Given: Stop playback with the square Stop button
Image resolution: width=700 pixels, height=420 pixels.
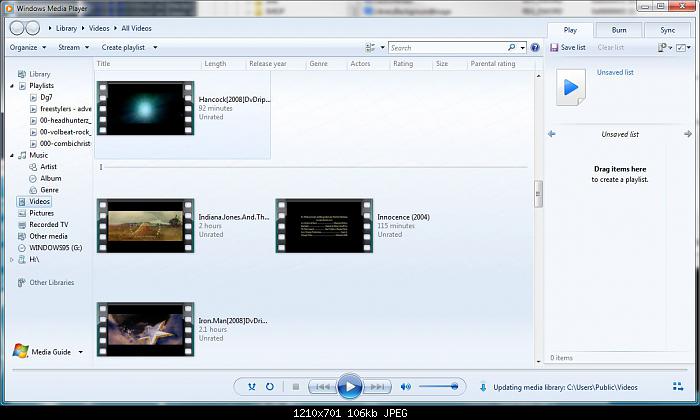Looking at the screenshot, I should 296,387.
